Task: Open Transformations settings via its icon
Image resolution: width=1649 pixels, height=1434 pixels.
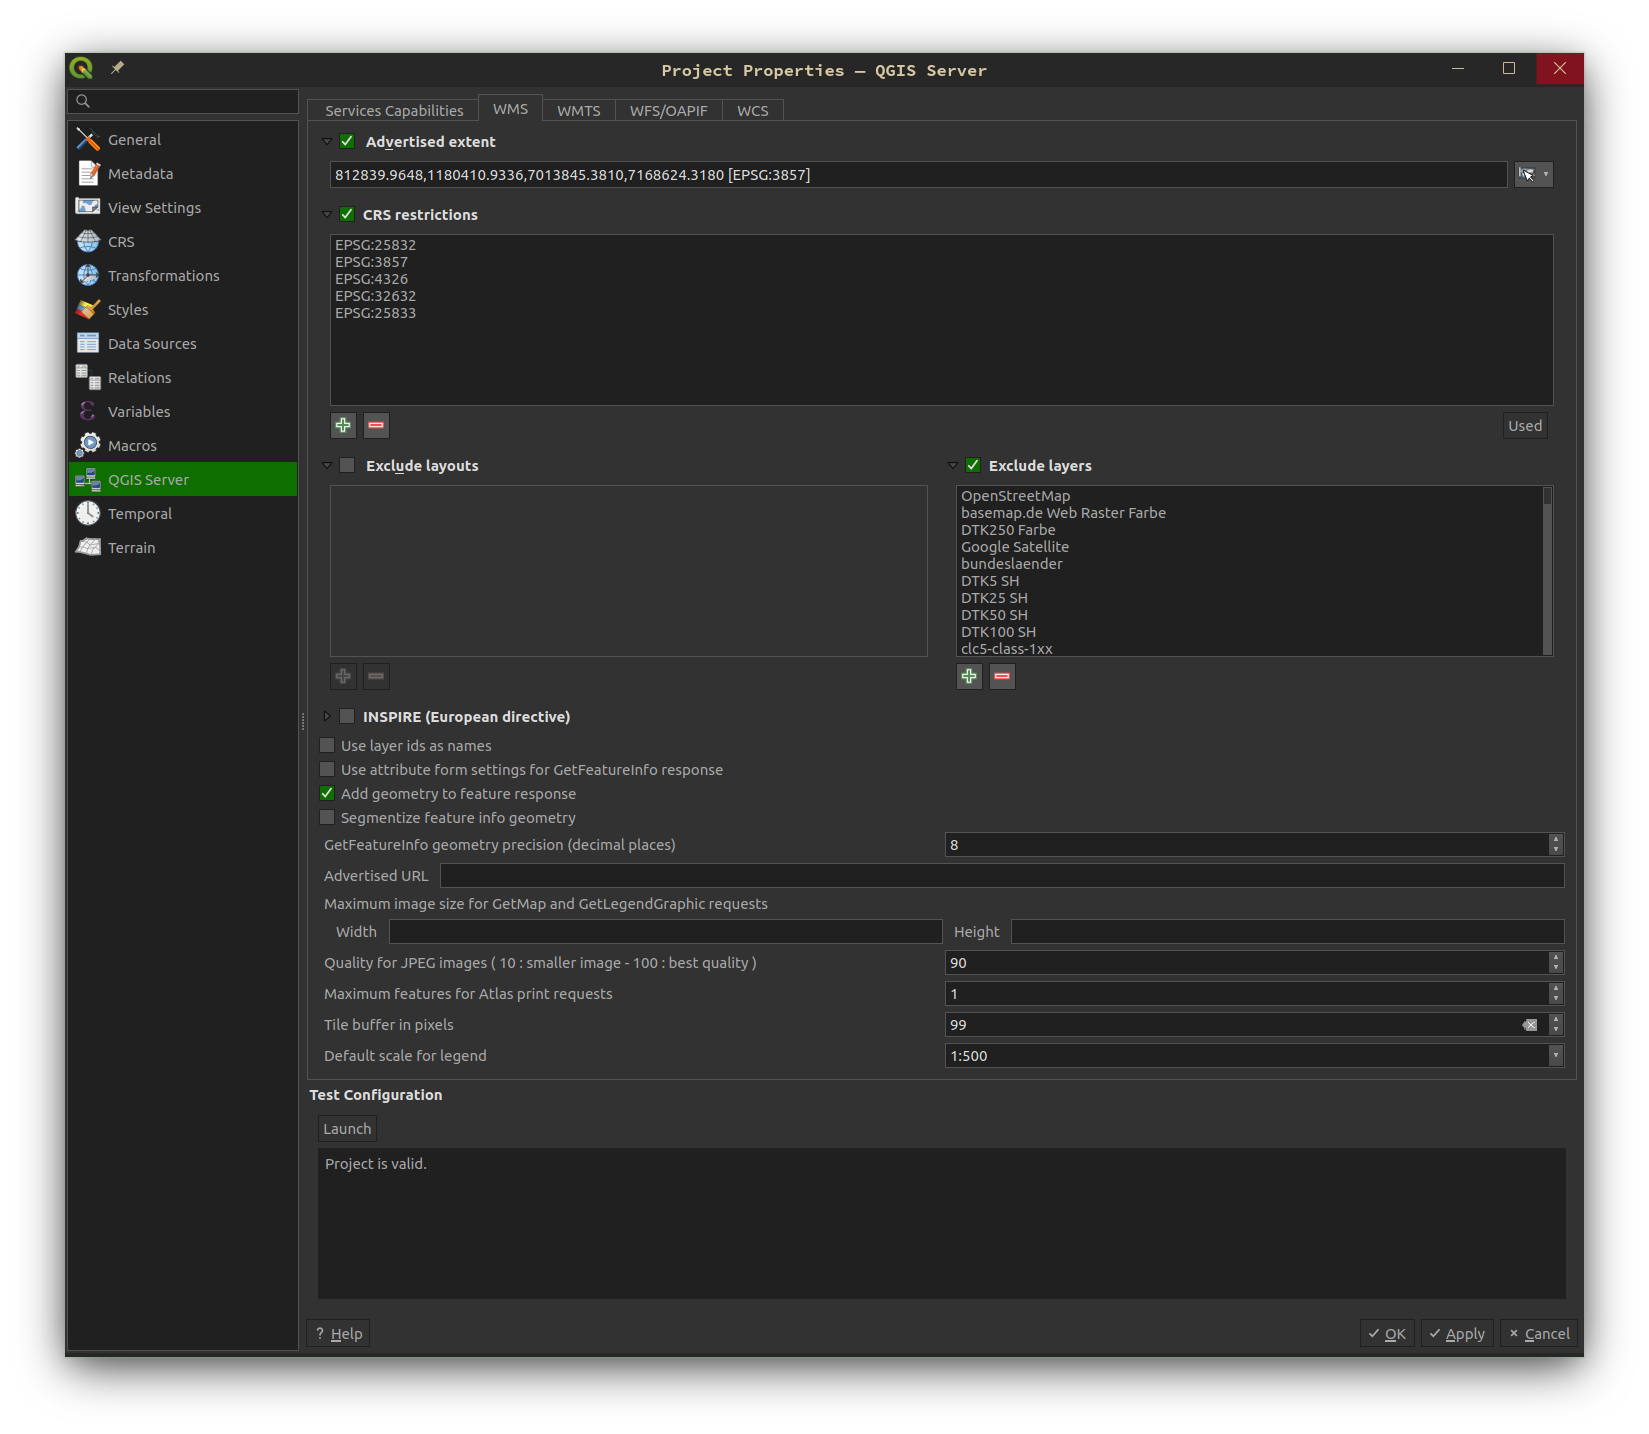Action: coord(87,275)
